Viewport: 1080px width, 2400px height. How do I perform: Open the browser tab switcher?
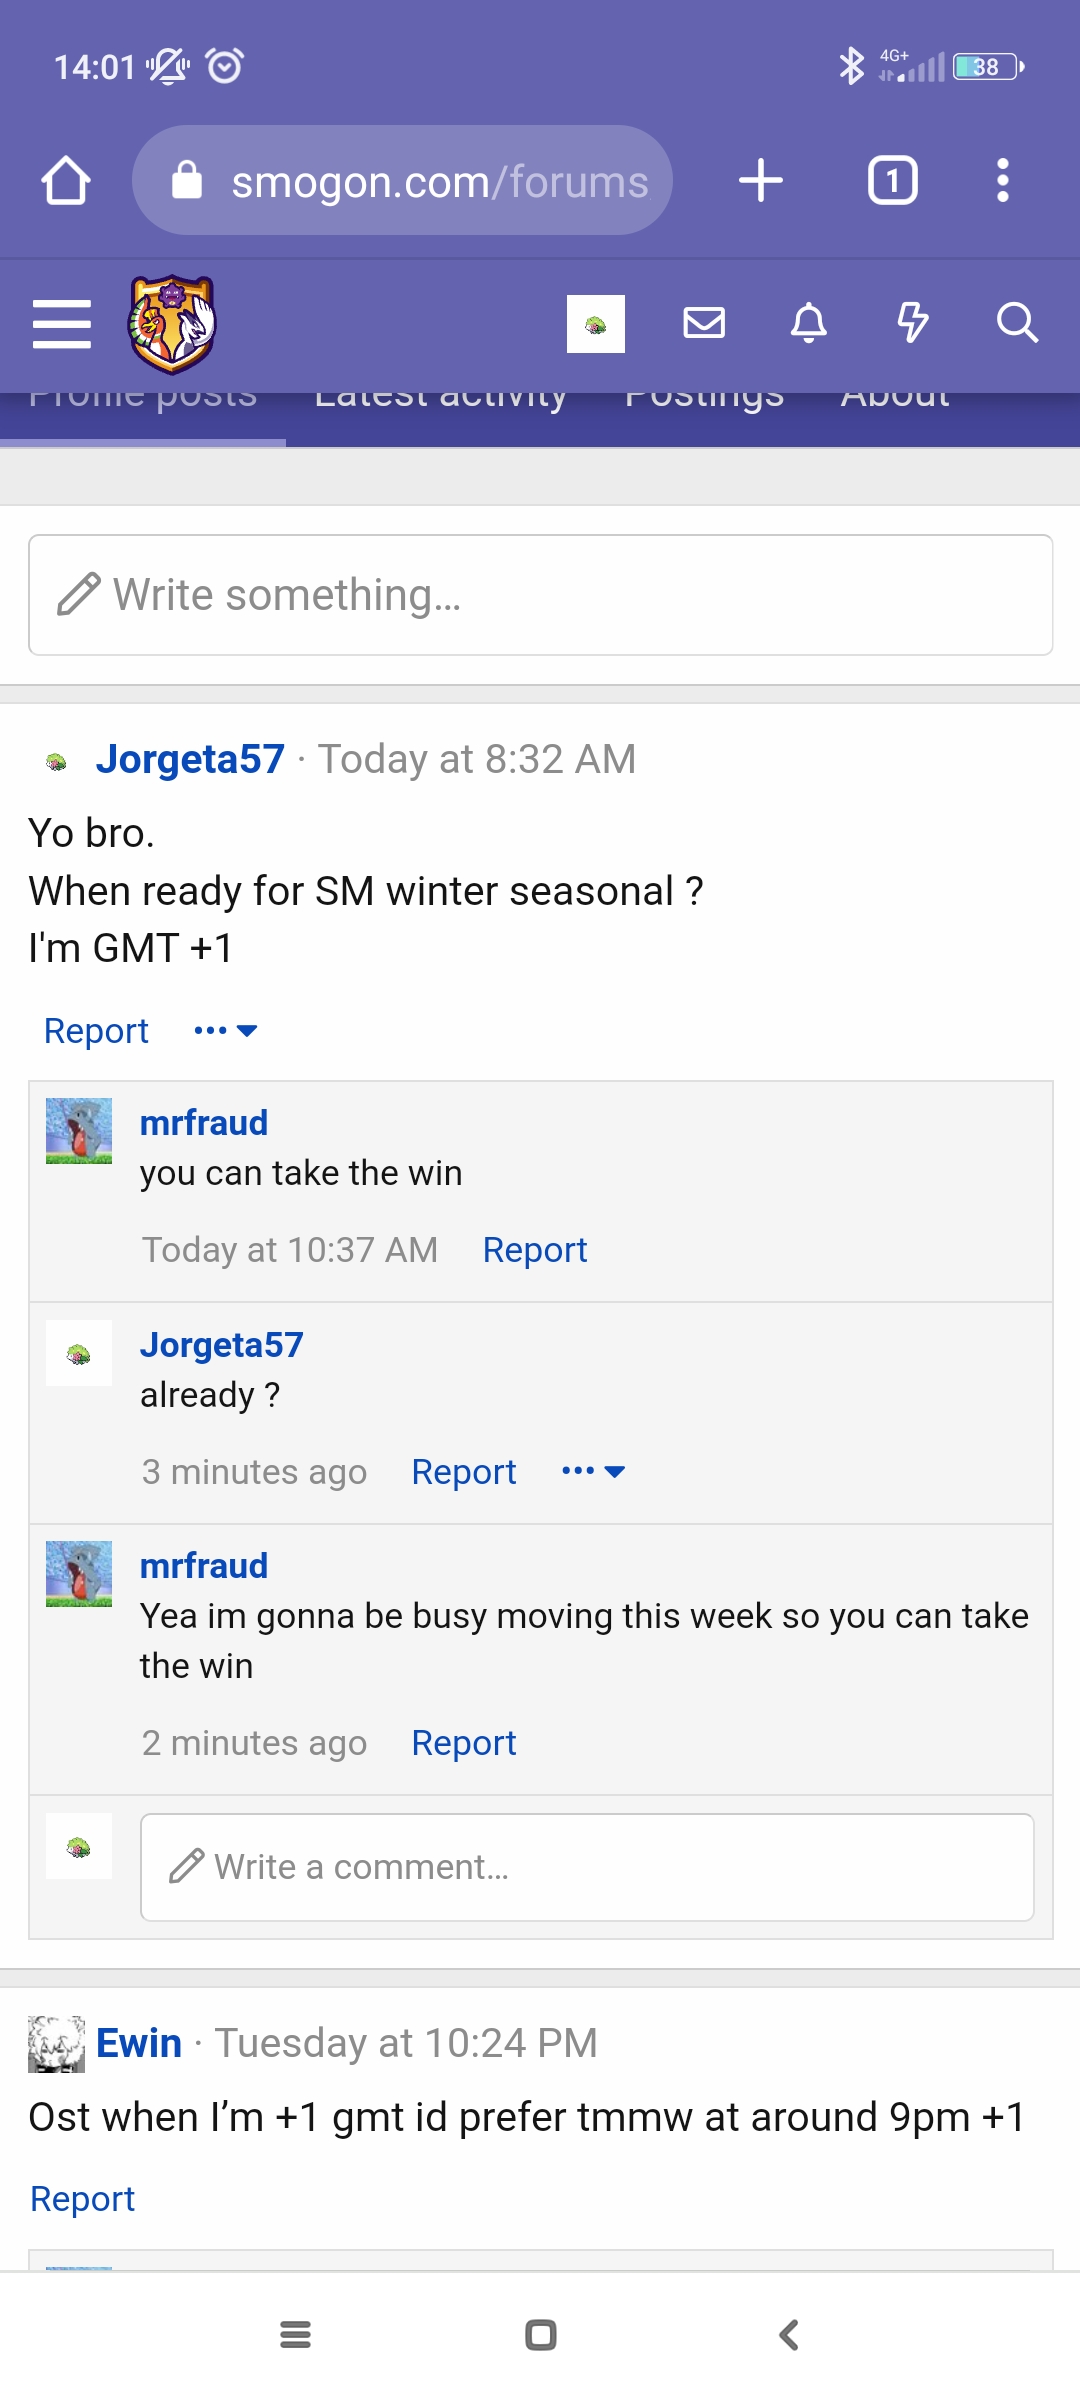pyautogui.click(x=892, y=181)
